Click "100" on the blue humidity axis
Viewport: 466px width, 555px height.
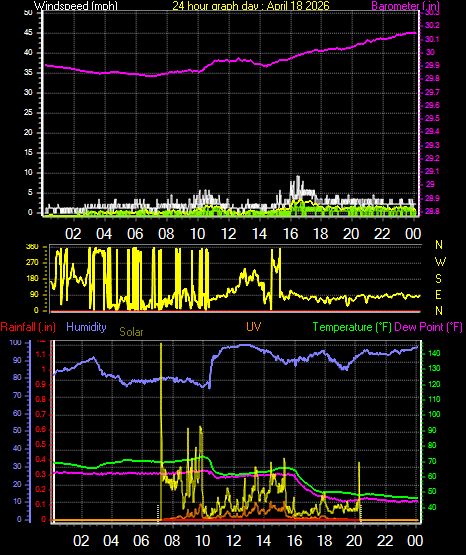(16, 343)
